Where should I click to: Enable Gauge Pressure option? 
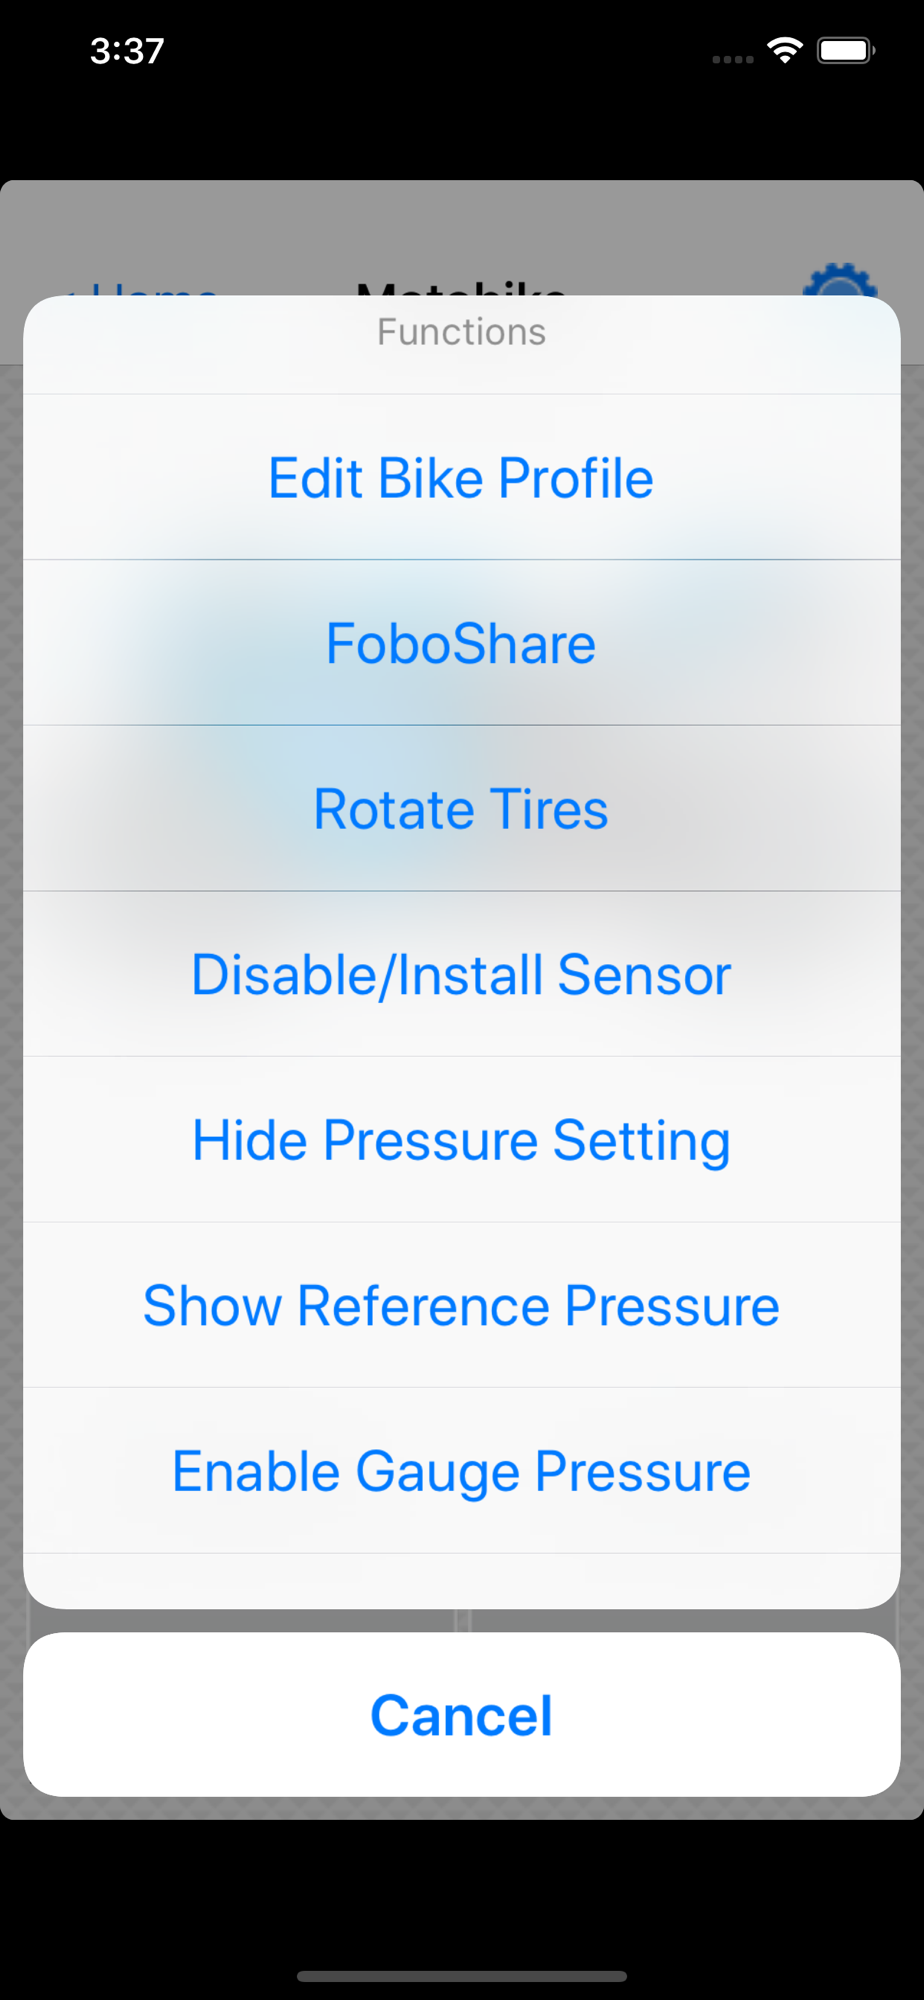tap(461, 1472)
